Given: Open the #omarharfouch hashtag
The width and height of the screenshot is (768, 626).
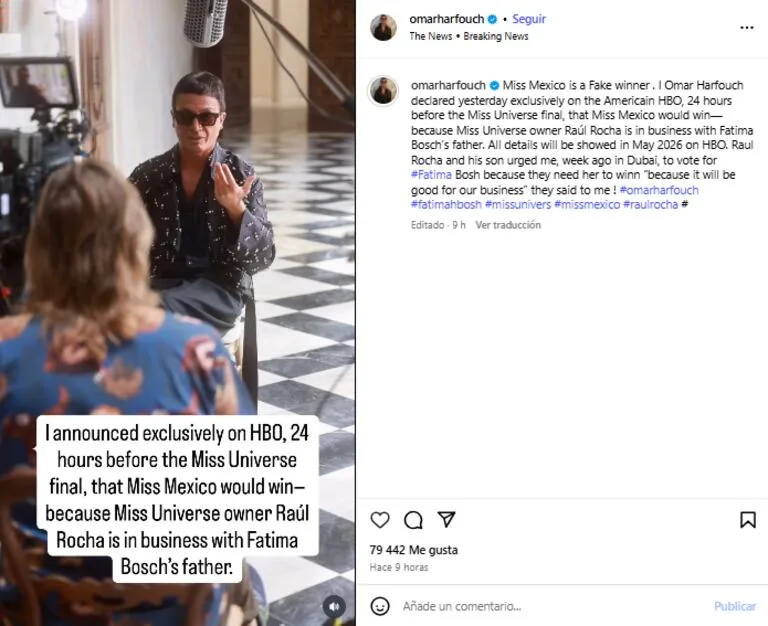Looking at the screenshot, I should pyautogui.click(x=659, y=190).
